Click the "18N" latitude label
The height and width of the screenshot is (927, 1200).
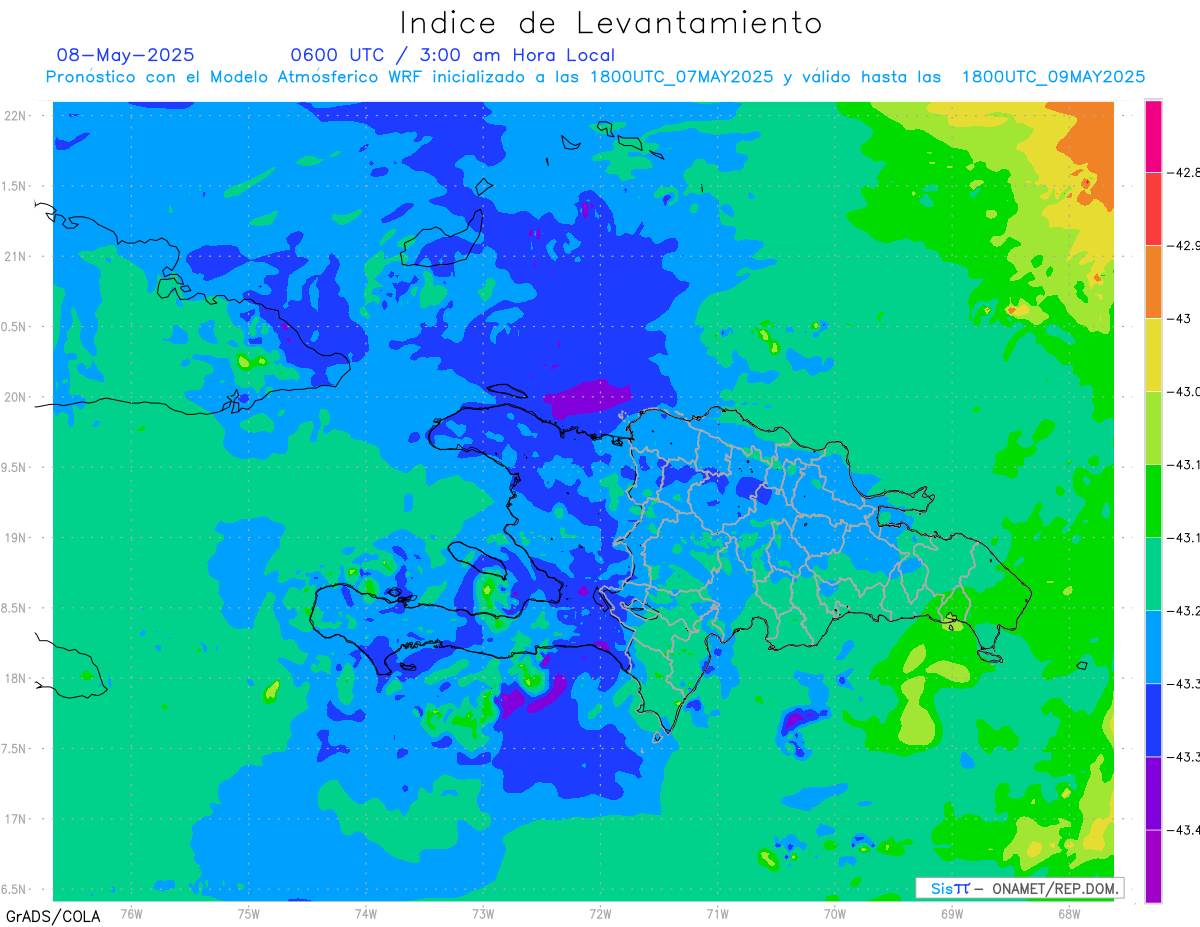click(16, 678)
